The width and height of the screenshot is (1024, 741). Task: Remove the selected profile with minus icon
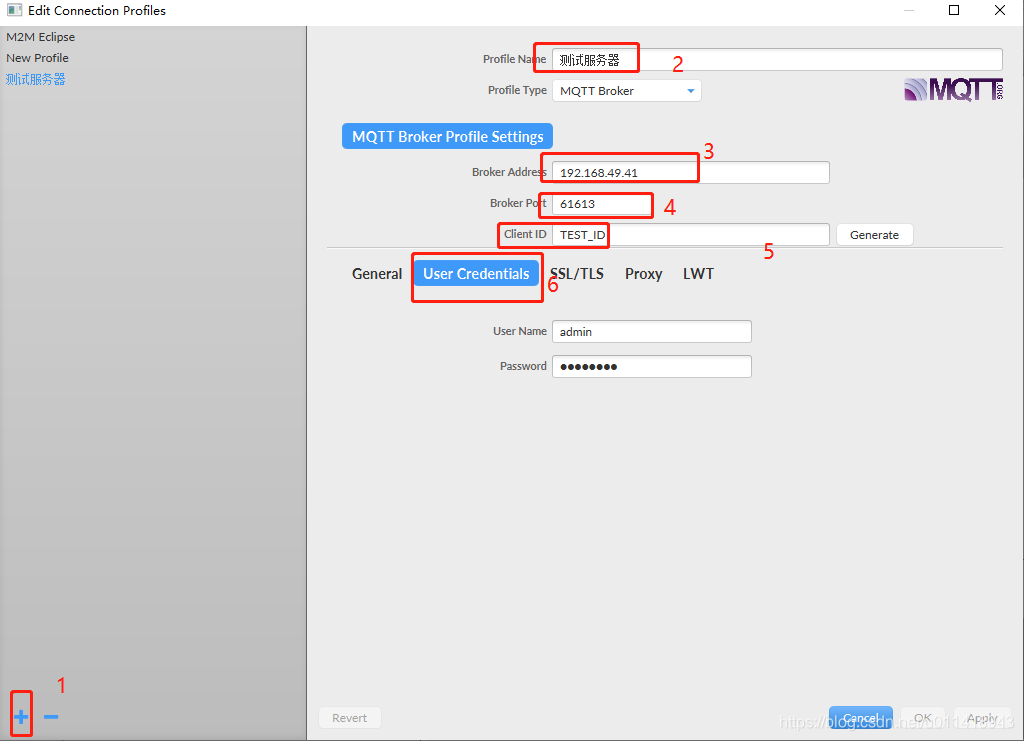(x=51, y=717)
